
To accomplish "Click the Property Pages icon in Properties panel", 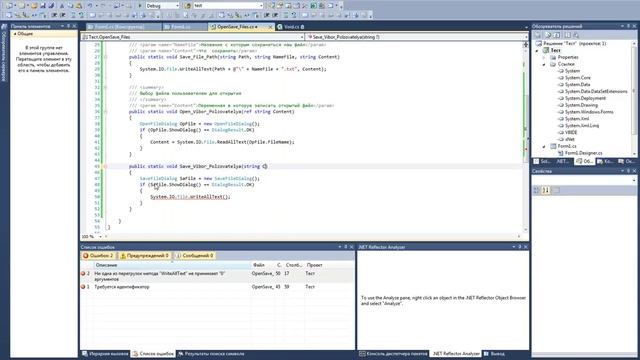I will (556, 190).
